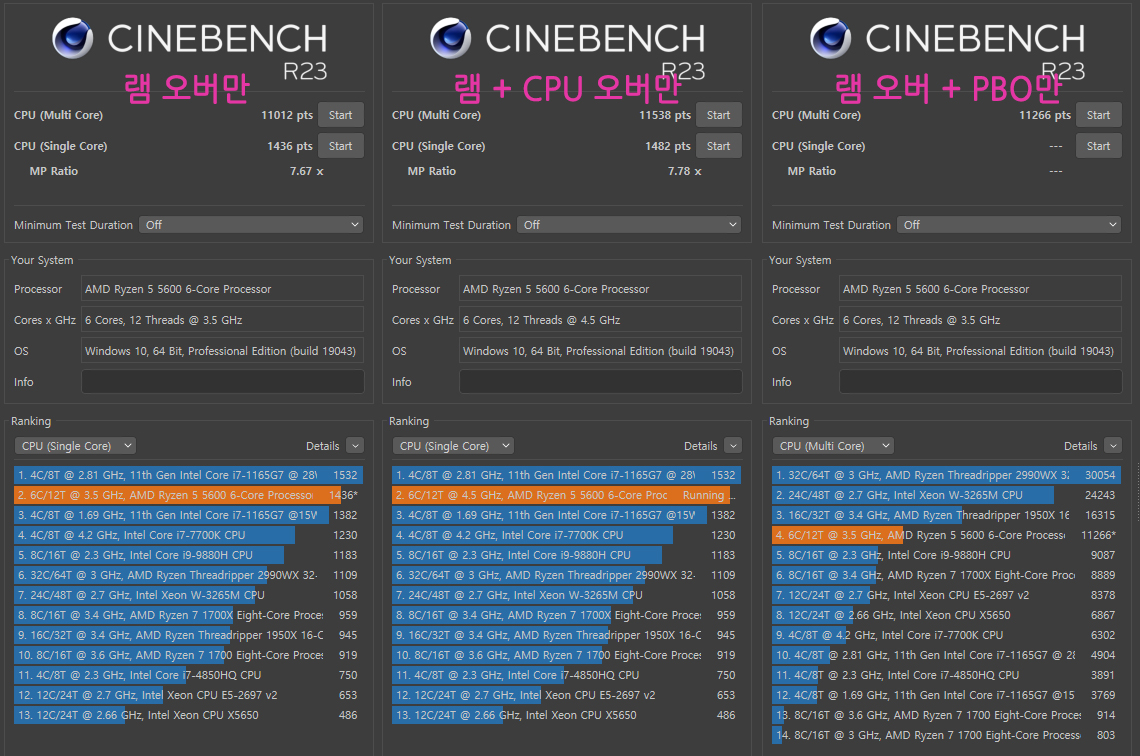Select Threadripper 1950X 16315 row in right ranking
1140x756 pixels.
[947, 515]
